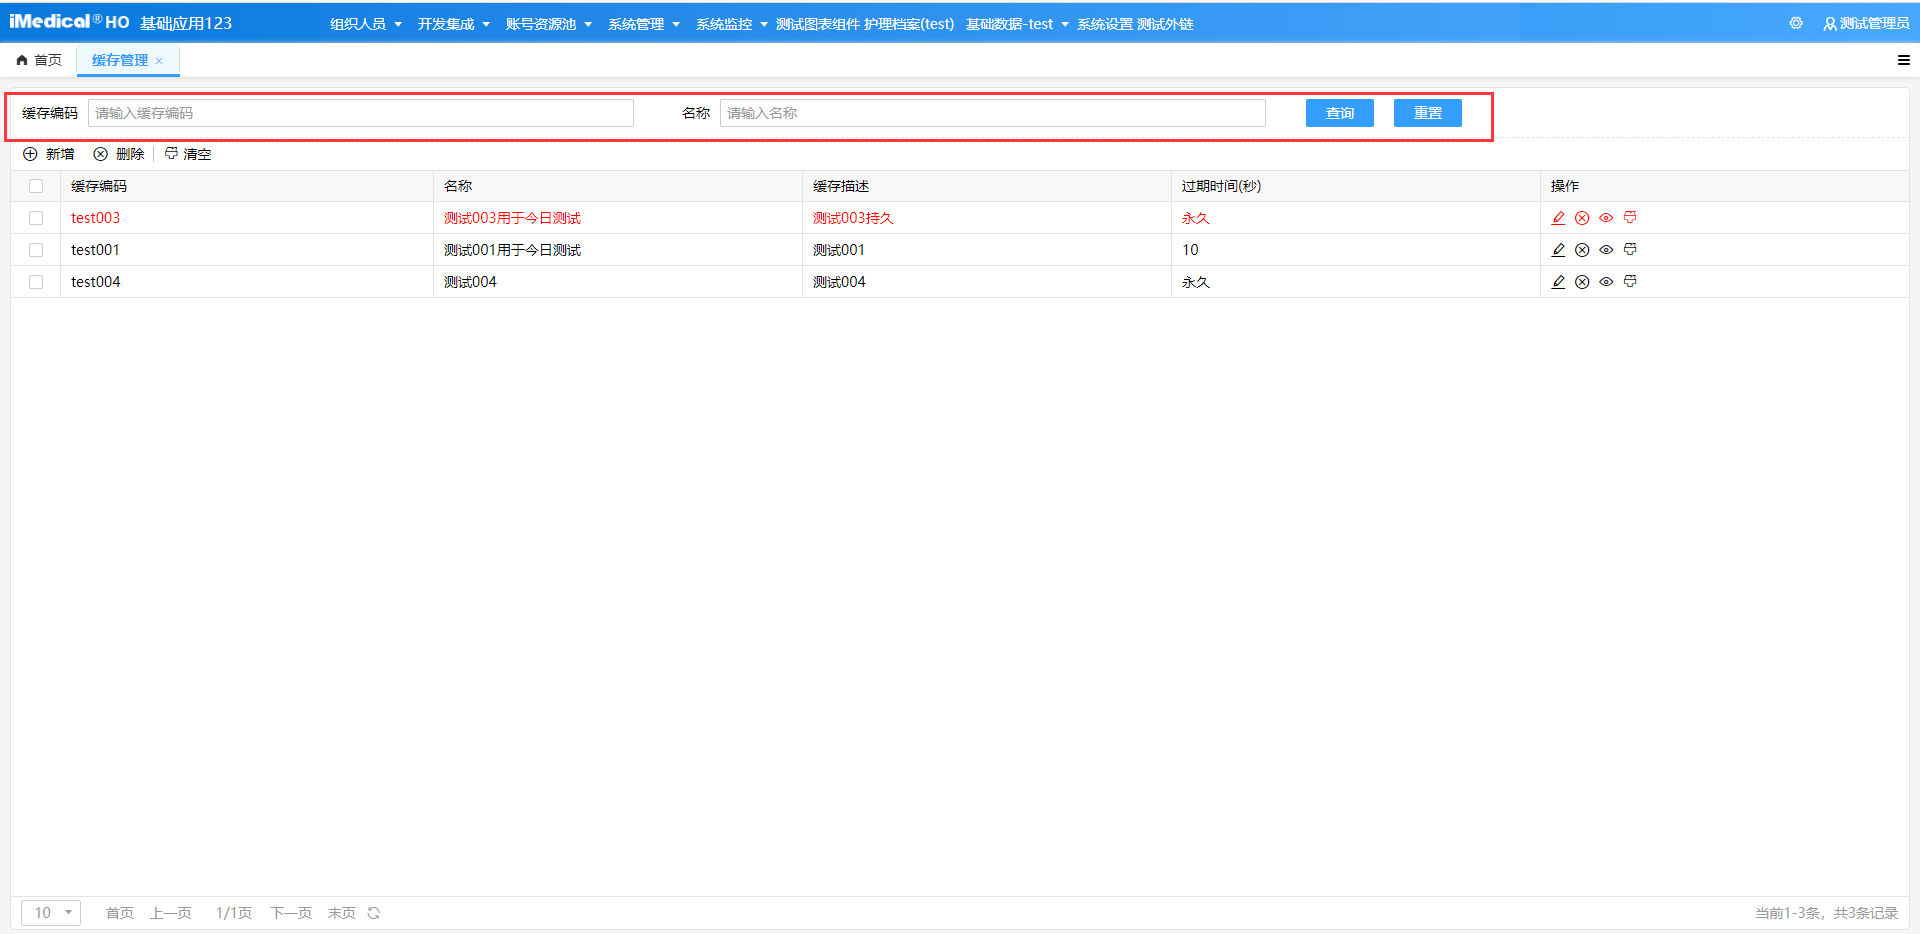
Task: Click the clear cache icon for test003
Action: click(x=1630, y=218)
